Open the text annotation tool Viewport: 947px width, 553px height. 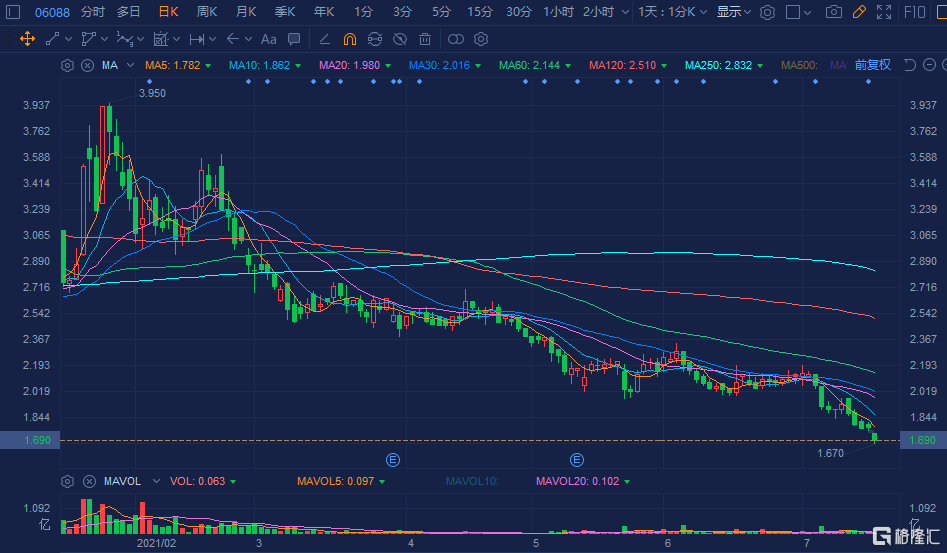pos(268,39)
